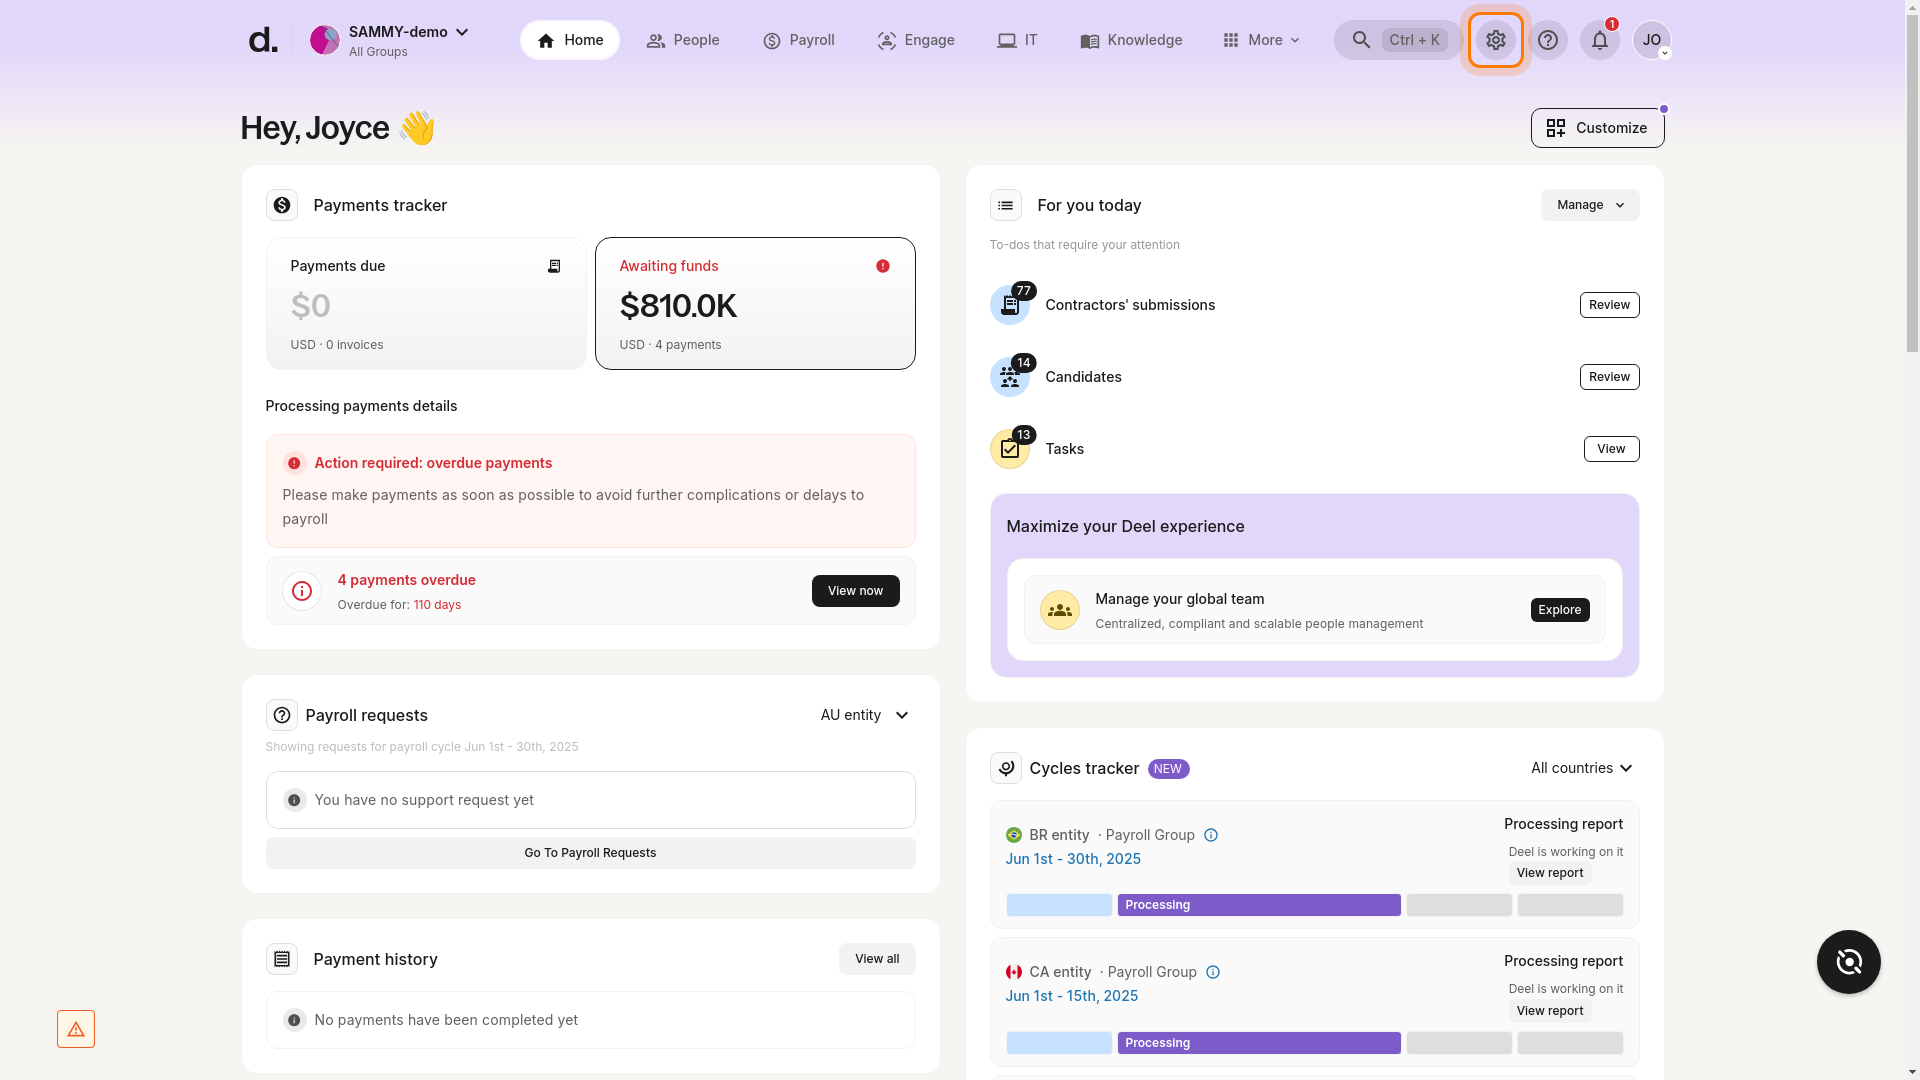Click BR entity Processing progress bar

pyautogui.click(x=1258, y=905)
